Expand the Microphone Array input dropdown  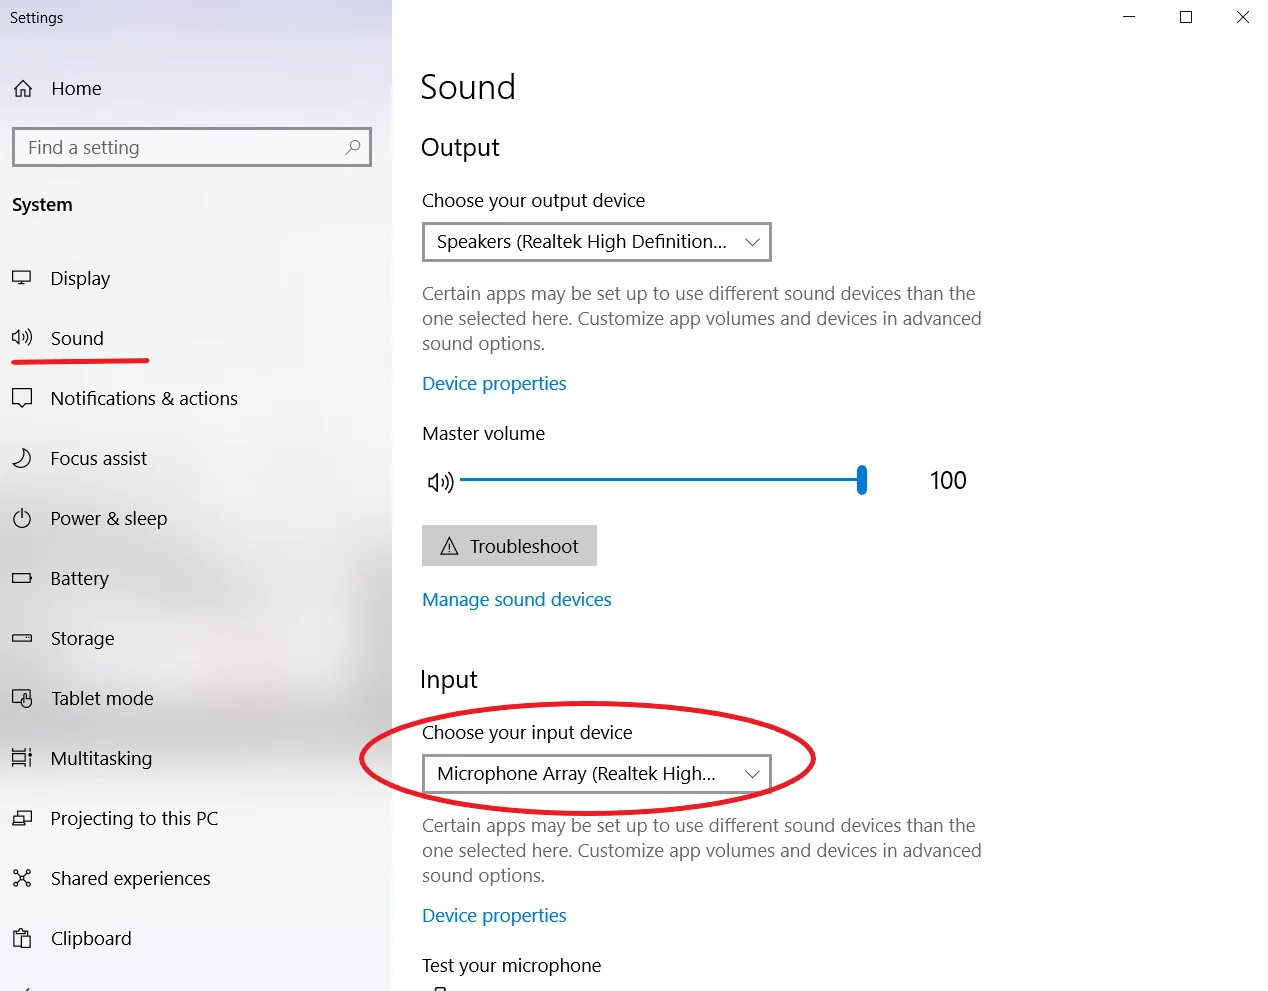click(597, 774)
